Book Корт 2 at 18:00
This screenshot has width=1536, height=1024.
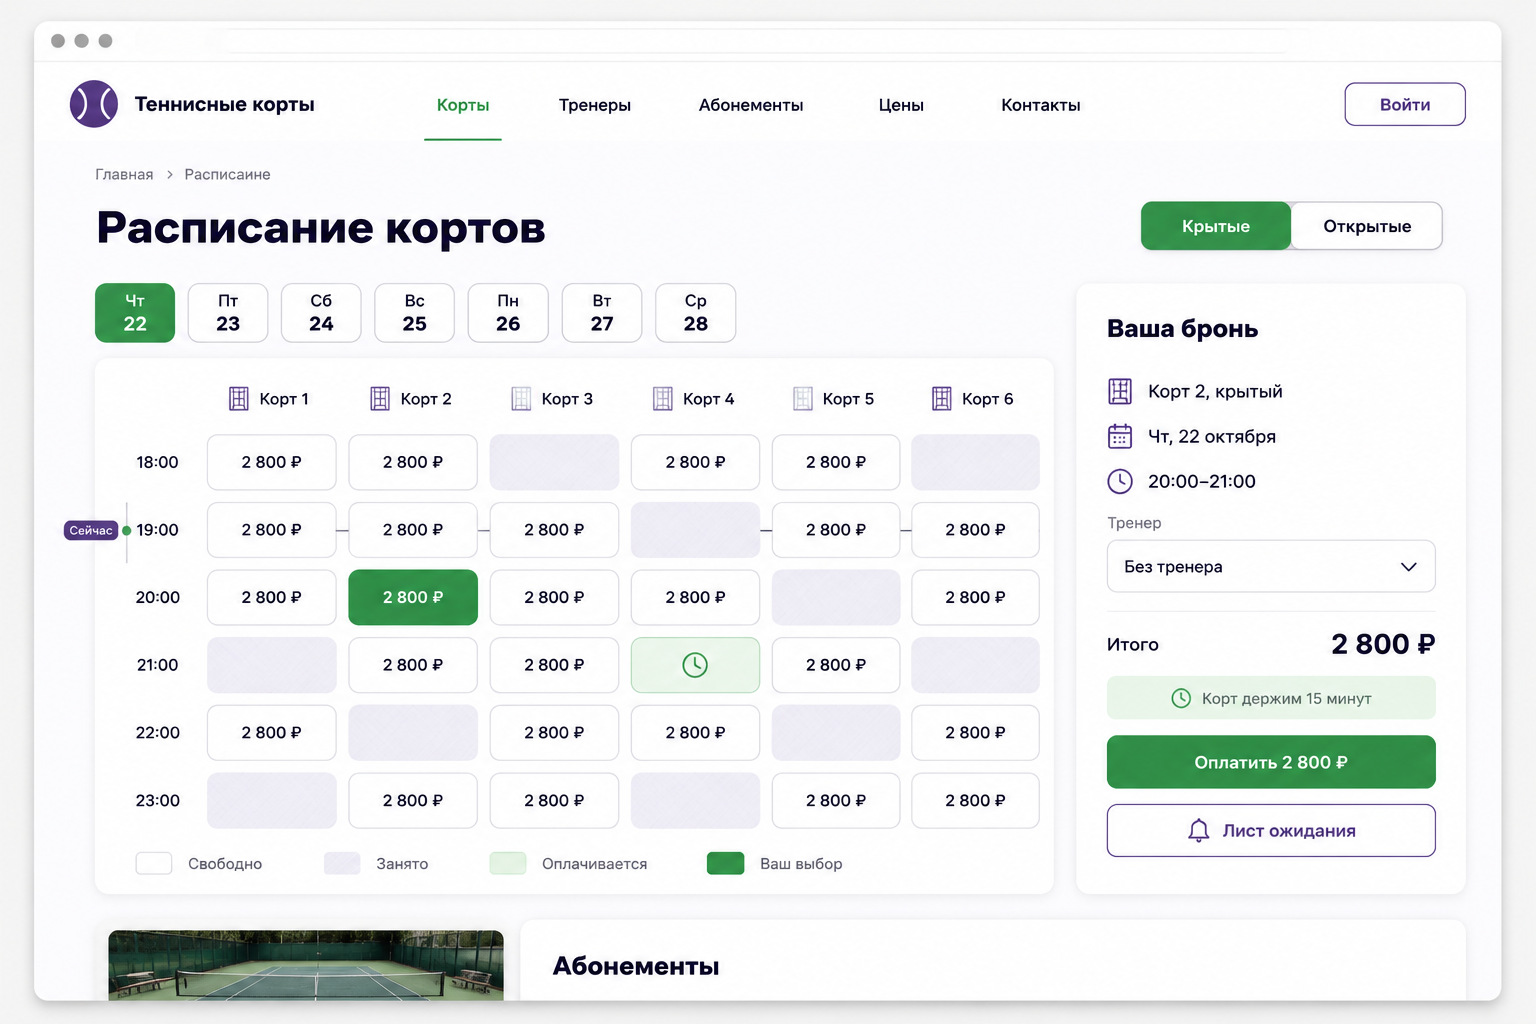413,462
